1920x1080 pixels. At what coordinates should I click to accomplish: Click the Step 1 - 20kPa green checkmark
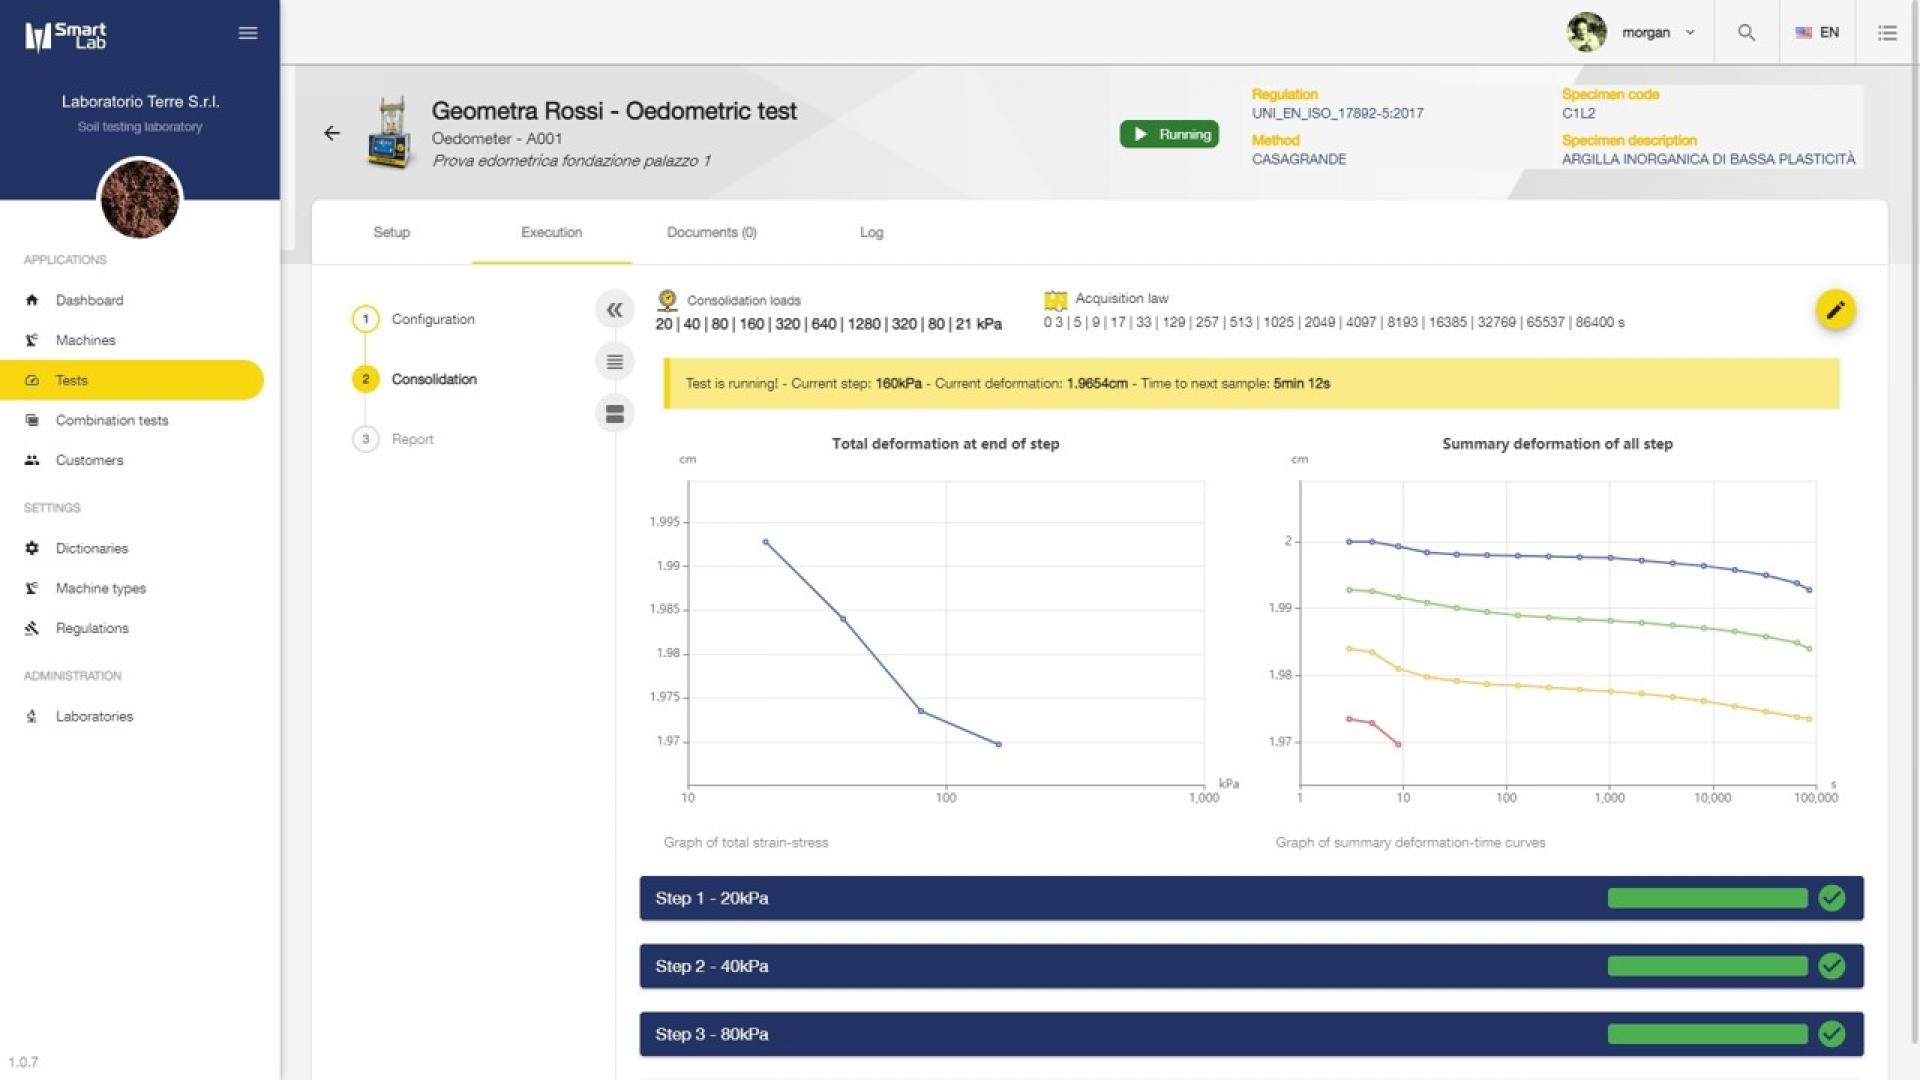point(1831,898)
